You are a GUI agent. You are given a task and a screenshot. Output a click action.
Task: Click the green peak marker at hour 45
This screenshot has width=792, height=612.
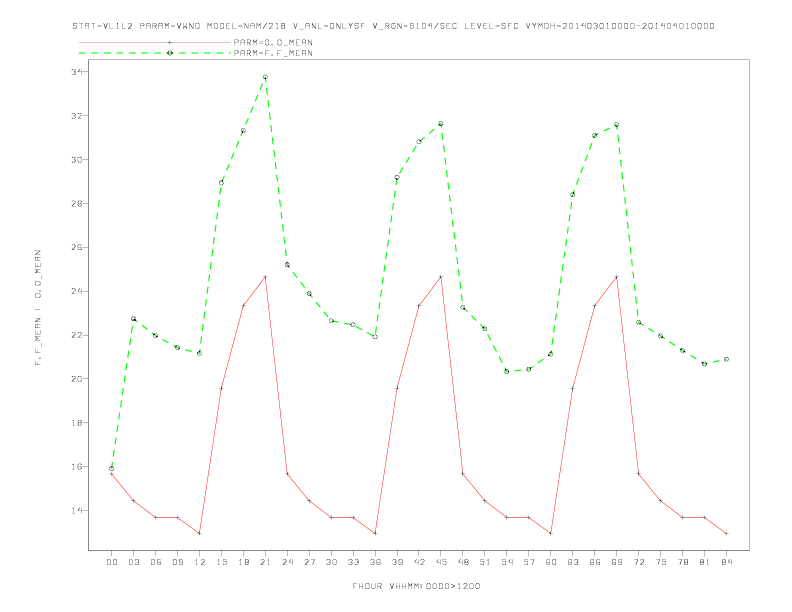click(441, 124)
